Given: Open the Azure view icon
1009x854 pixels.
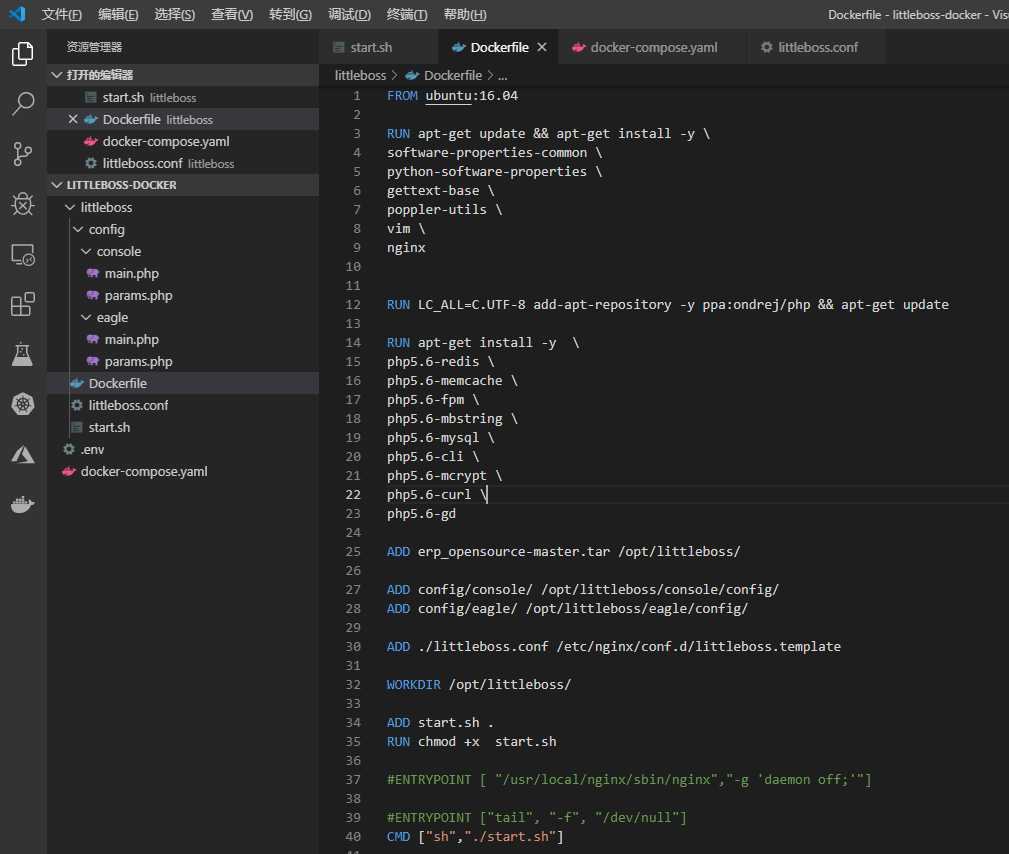Looking at the screenshot, I should (x=23, y=455).
